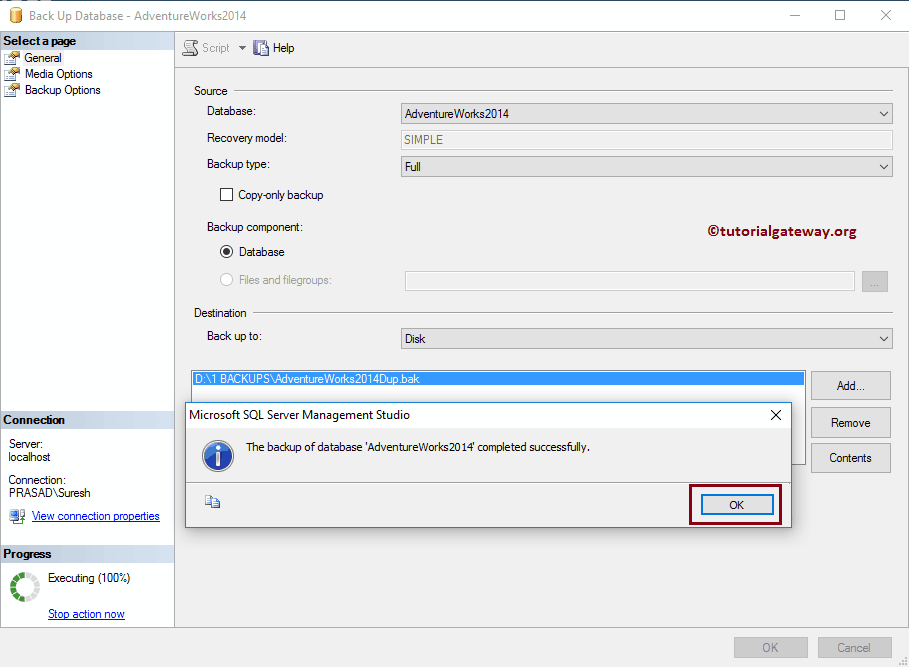Close the Back Up Database window
This screenshot has height=667, width=909.
point(886,16)
